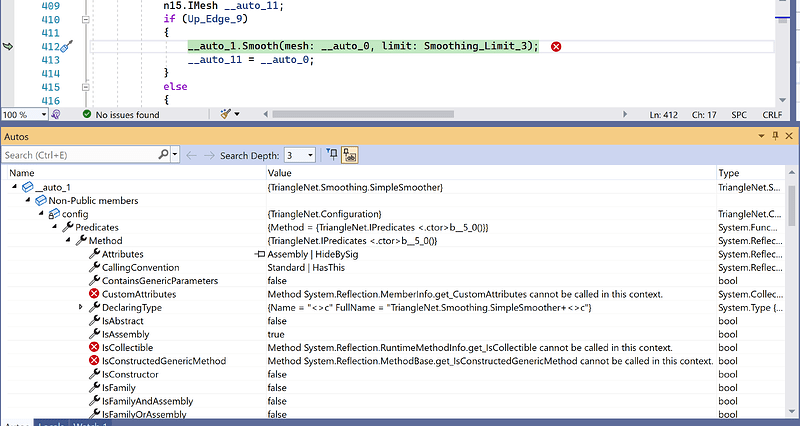This screenshot has width=800, height=426.
Task: Open the Autos search options dropdown arrow
Action: tap(175, 155)
